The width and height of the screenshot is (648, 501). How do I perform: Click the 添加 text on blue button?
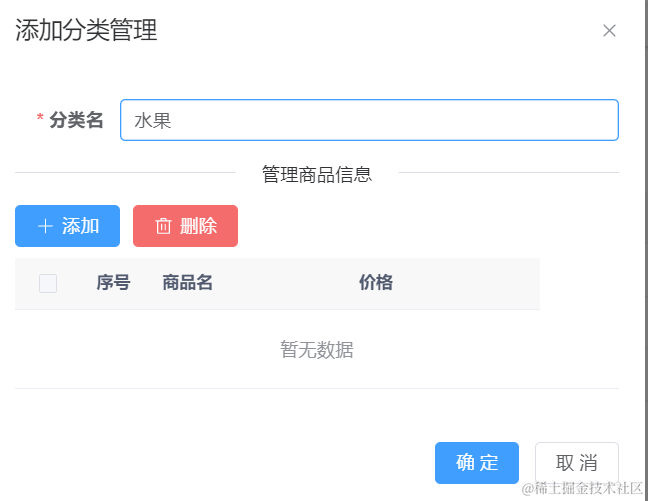pos(81,226)
